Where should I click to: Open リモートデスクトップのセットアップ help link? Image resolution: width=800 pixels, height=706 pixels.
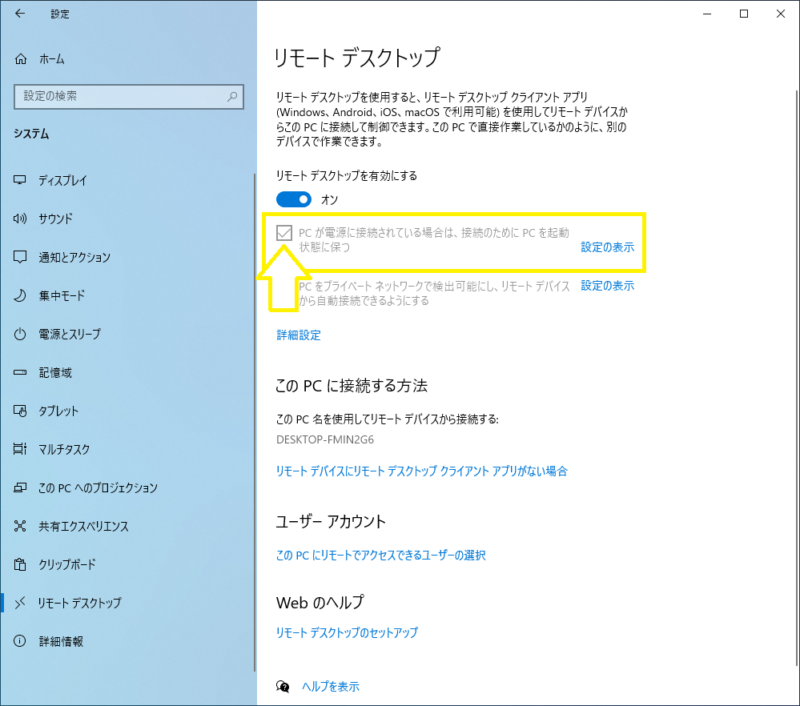tap(347, 633)
